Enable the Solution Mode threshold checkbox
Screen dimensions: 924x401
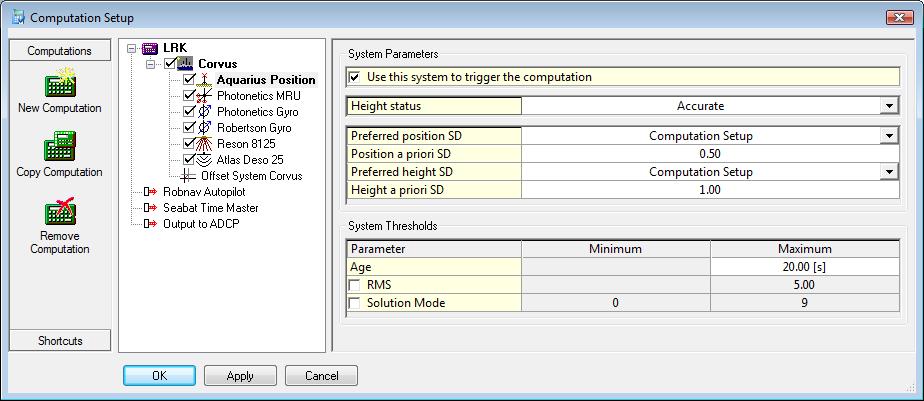tap(355, 302)
